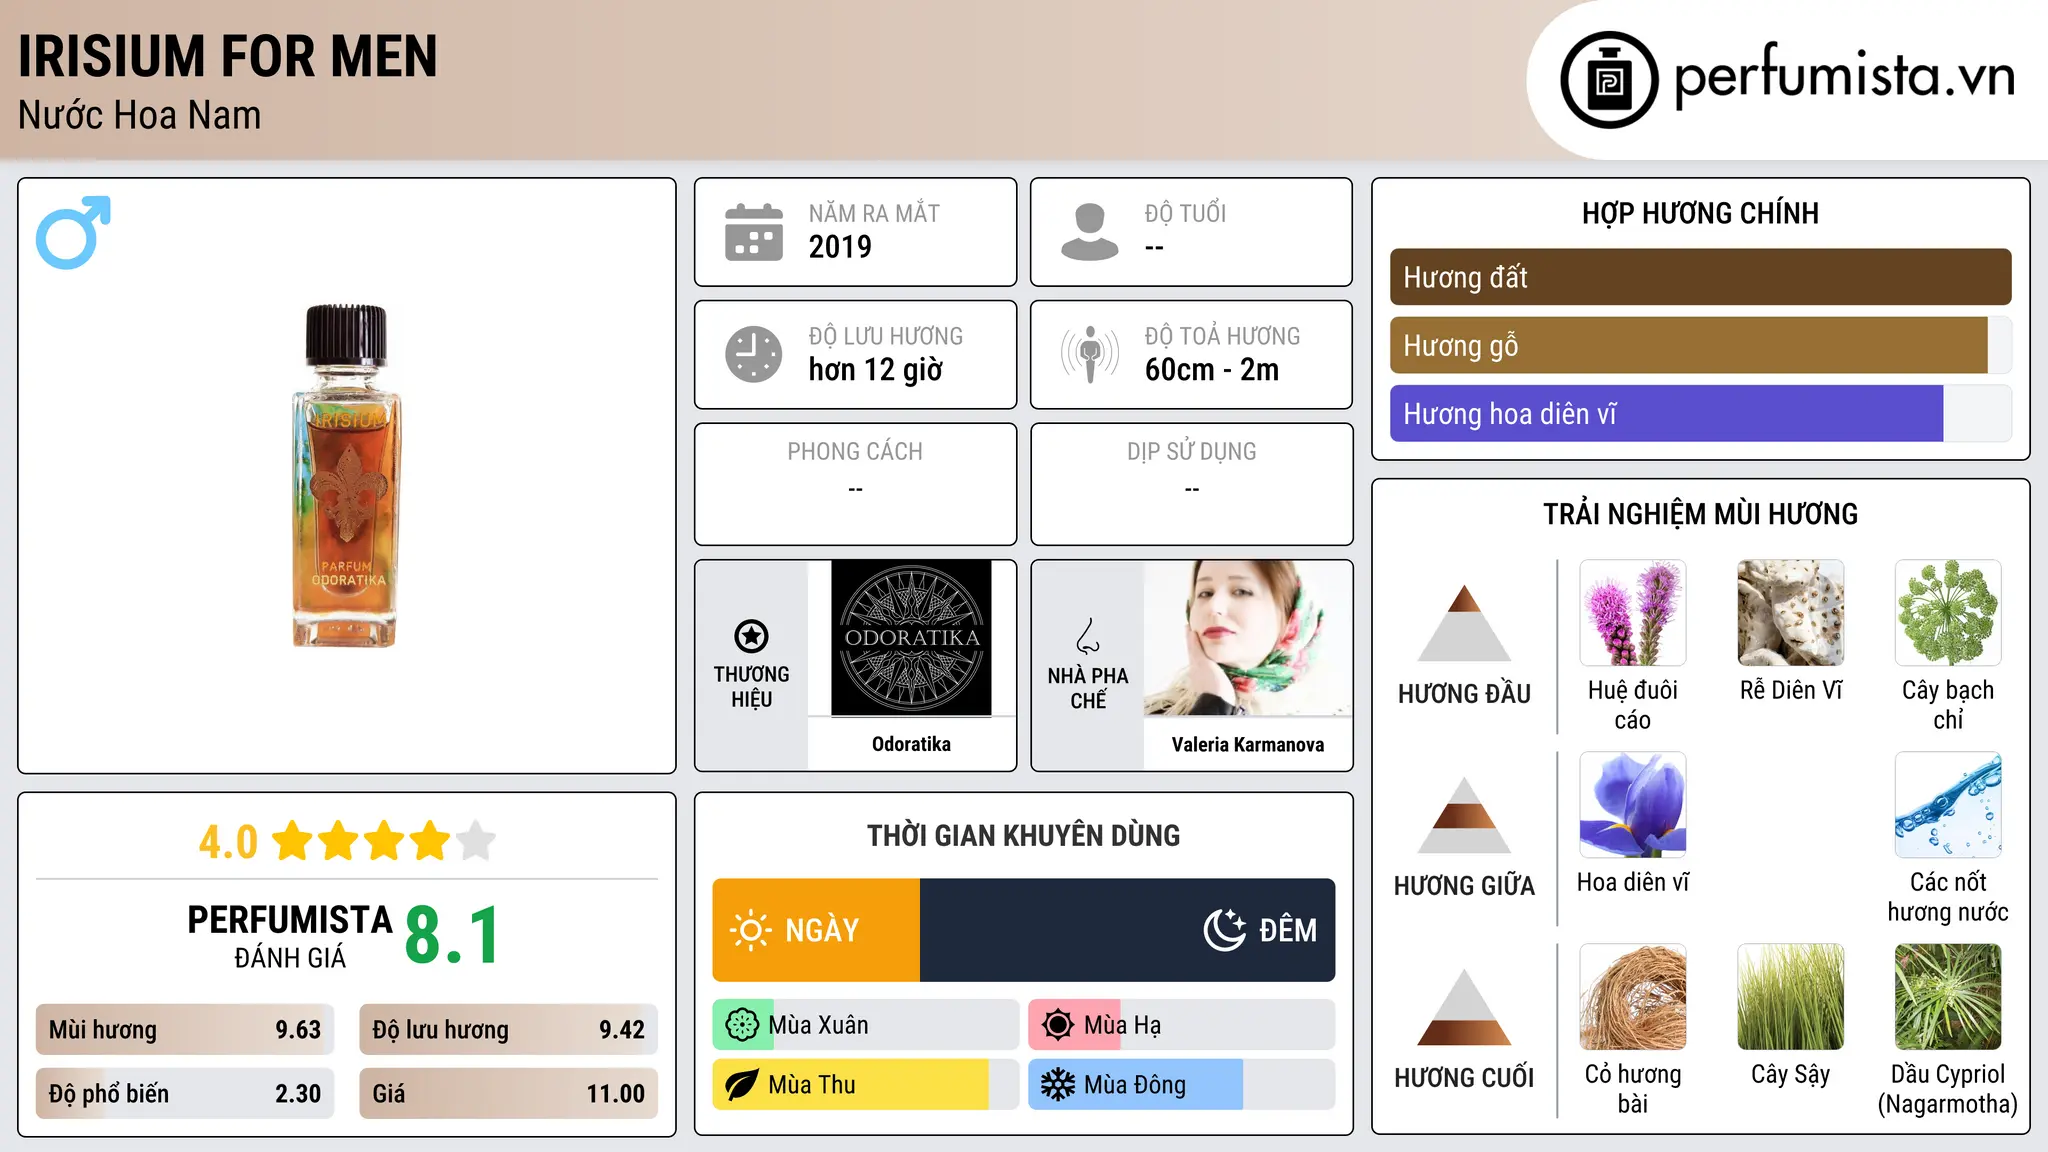Click the grey fifth rating star

476,841
